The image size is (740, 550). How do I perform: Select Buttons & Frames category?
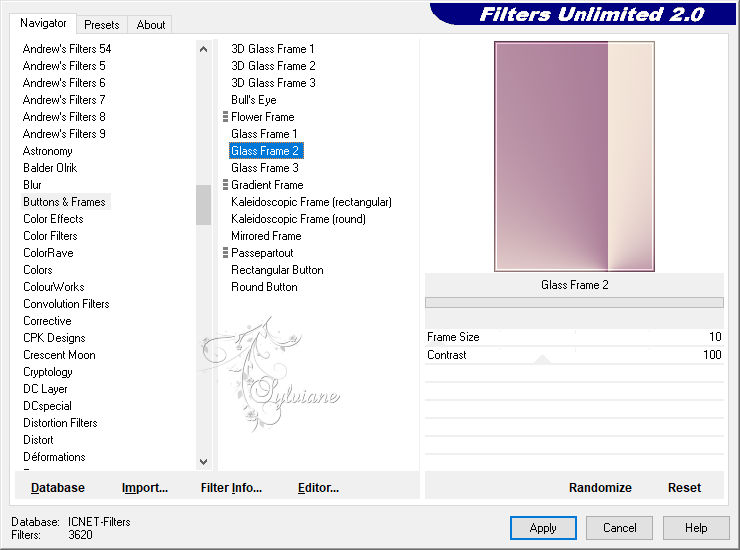coord(65,202)
